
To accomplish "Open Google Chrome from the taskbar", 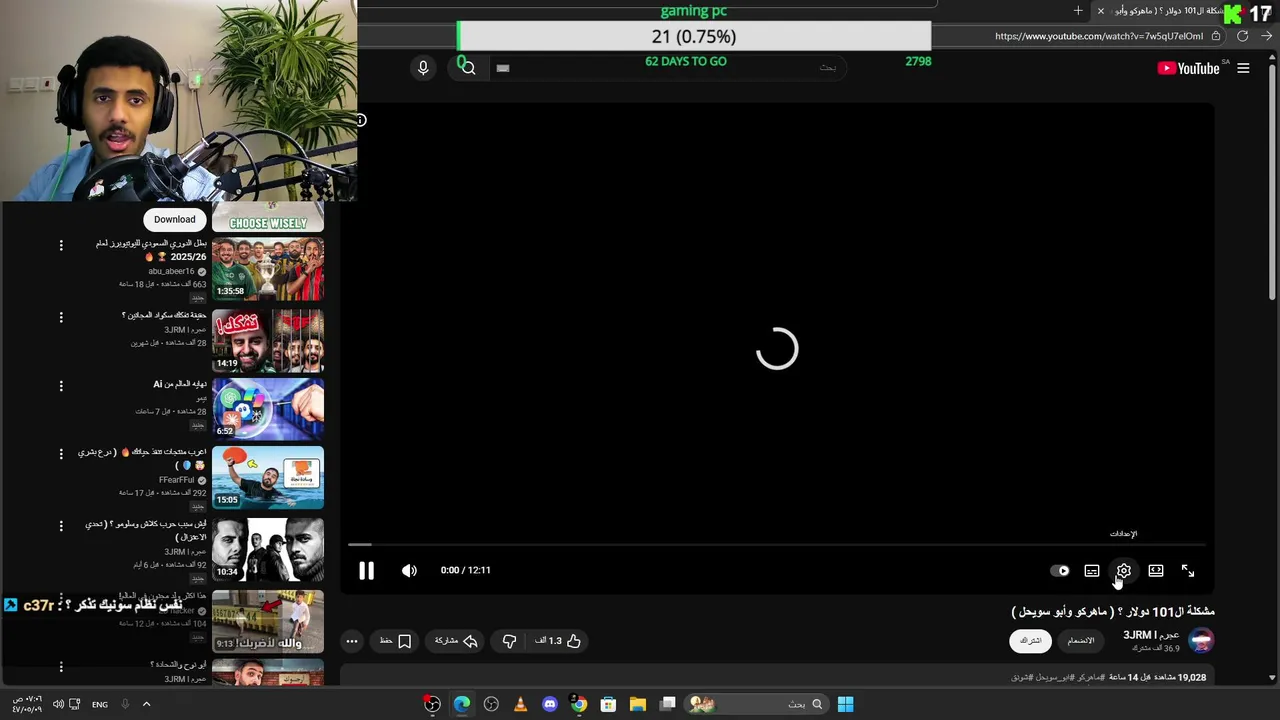I will [579, 704].
